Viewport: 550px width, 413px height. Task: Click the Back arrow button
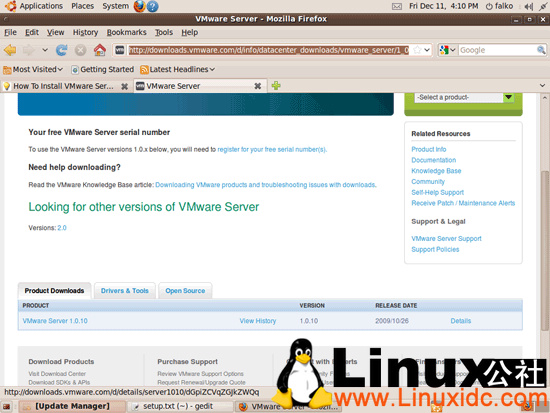pyautogui.click(x=10, y=50)
